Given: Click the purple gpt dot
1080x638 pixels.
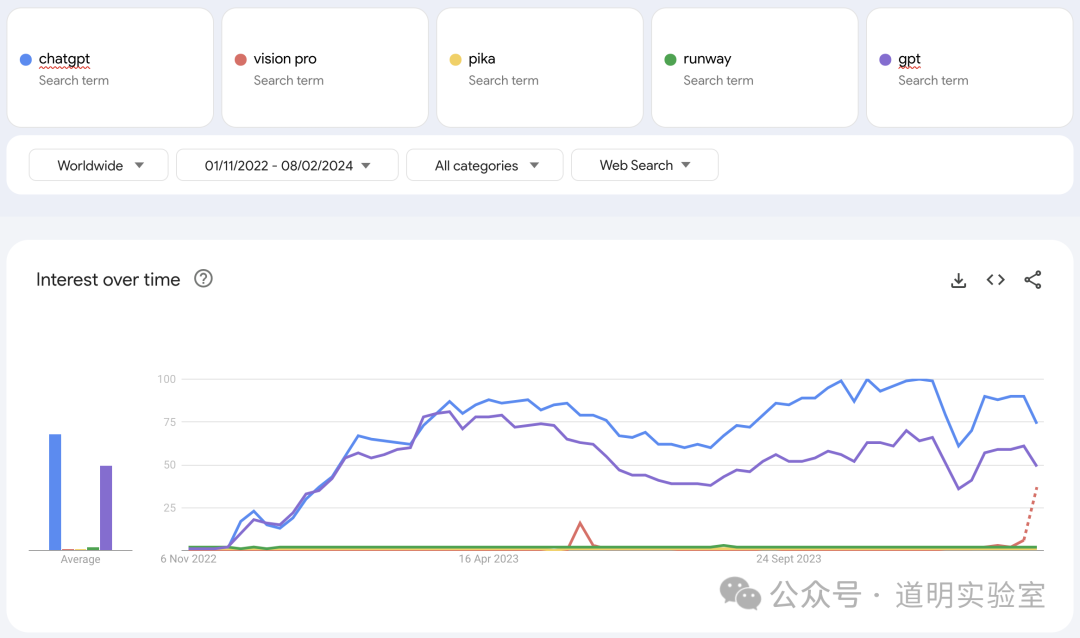Looking at the screenshot, I should coord(885,60).
